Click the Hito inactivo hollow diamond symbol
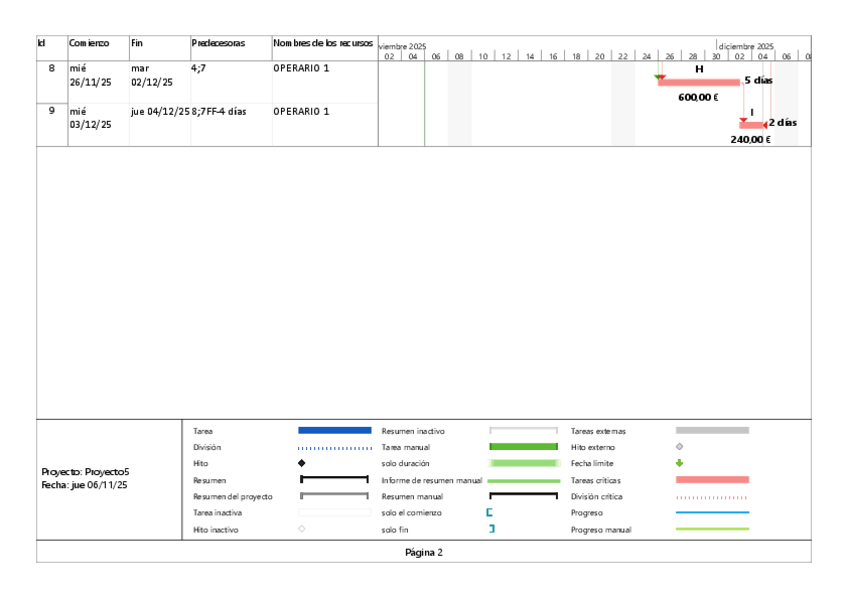 [302, 529]
